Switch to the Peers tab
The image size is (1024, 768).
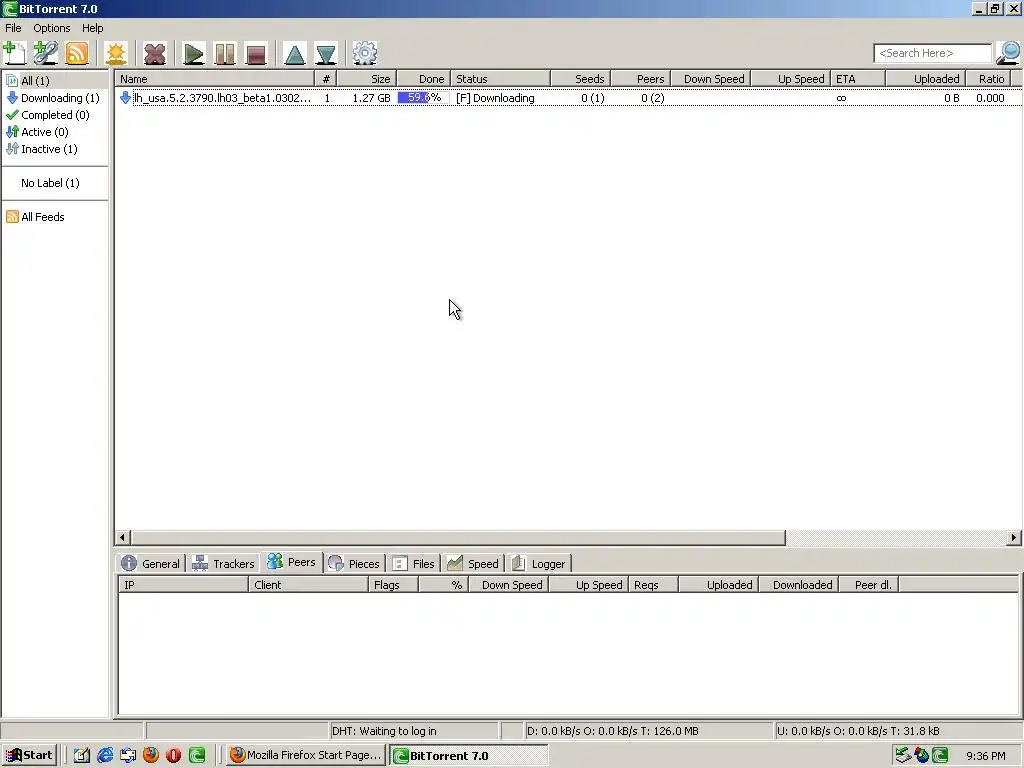[291, 562]
